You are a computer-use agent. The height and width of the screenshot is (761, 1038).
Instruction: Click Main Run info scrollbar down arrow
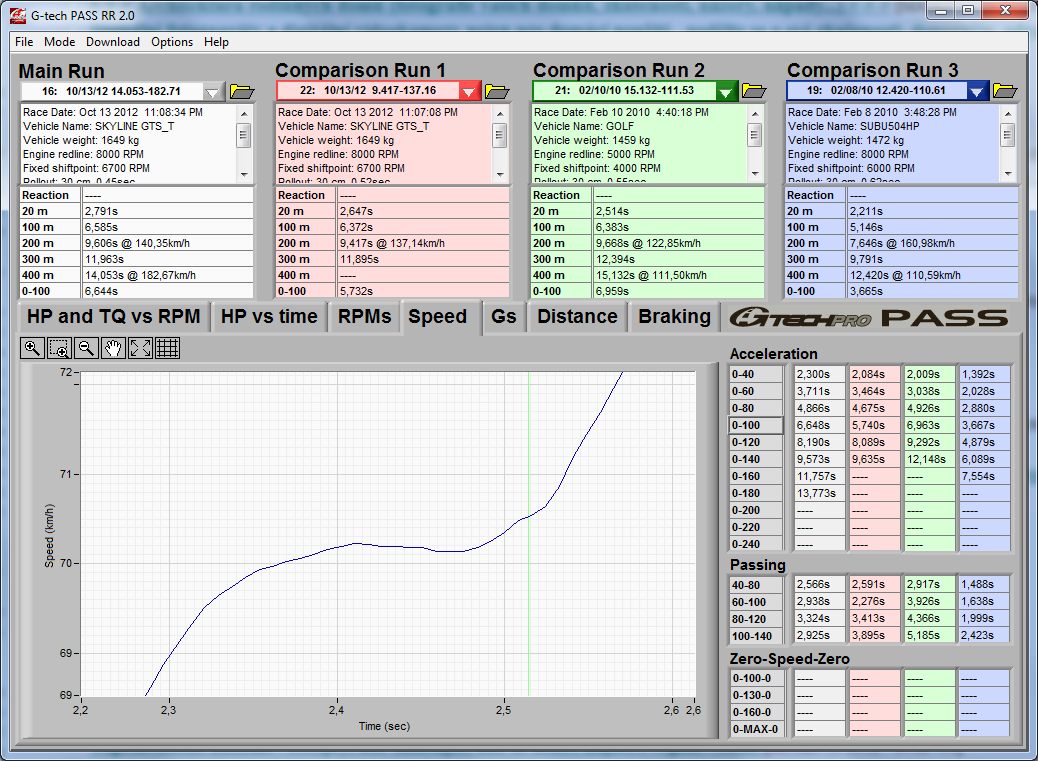pyautogui.click(x=244, y=175)
